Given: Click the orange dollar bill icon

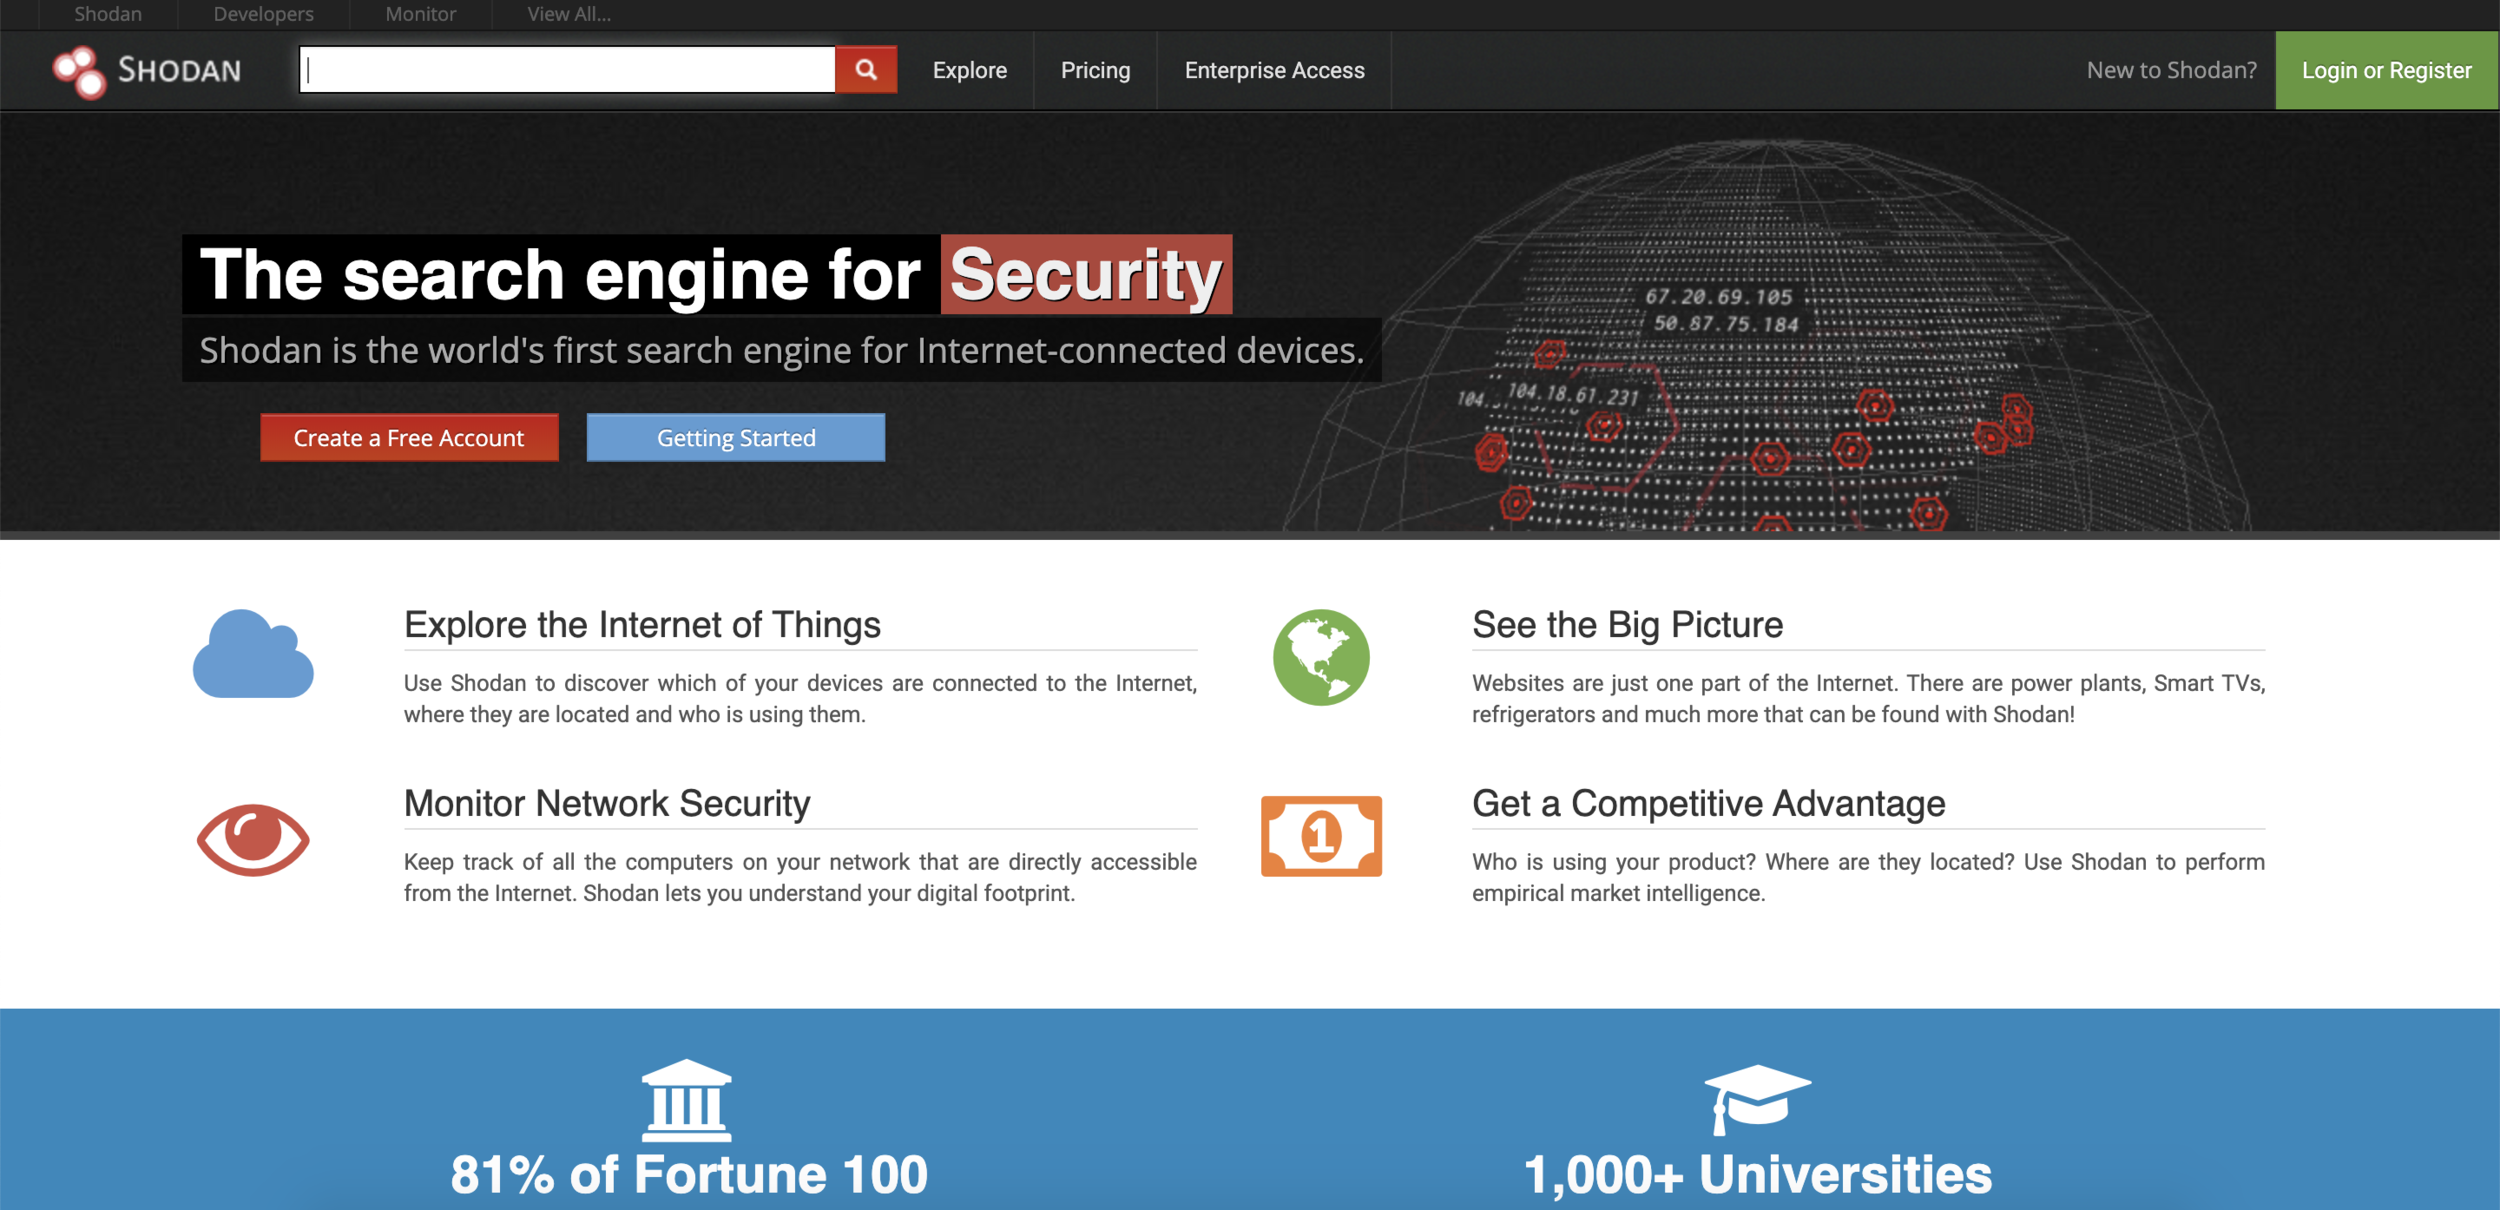Looking at the screenshot, I should point(1320,836).
